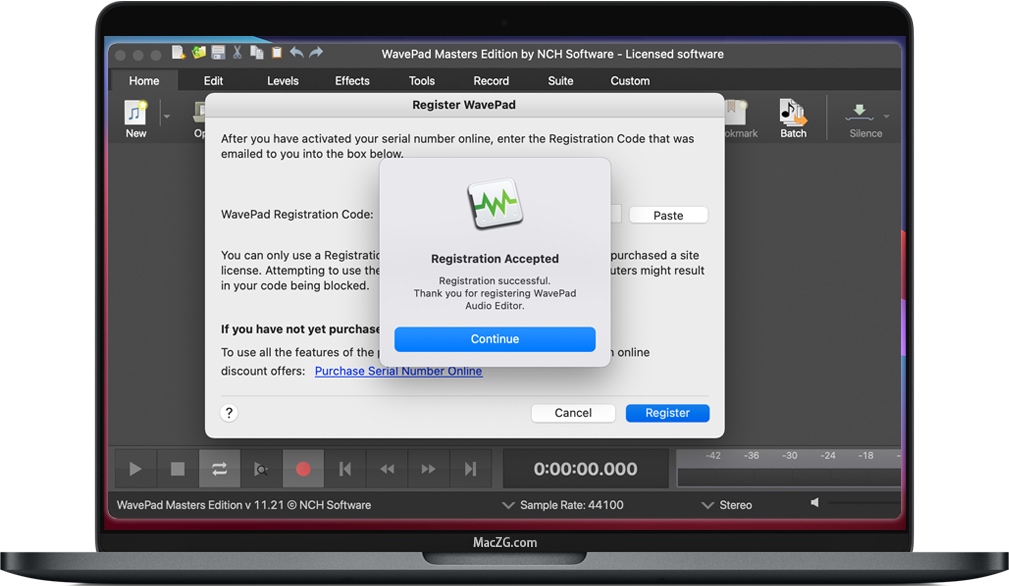Click the Cut scissors icon
1009x586 pixels.
[237, 53]
